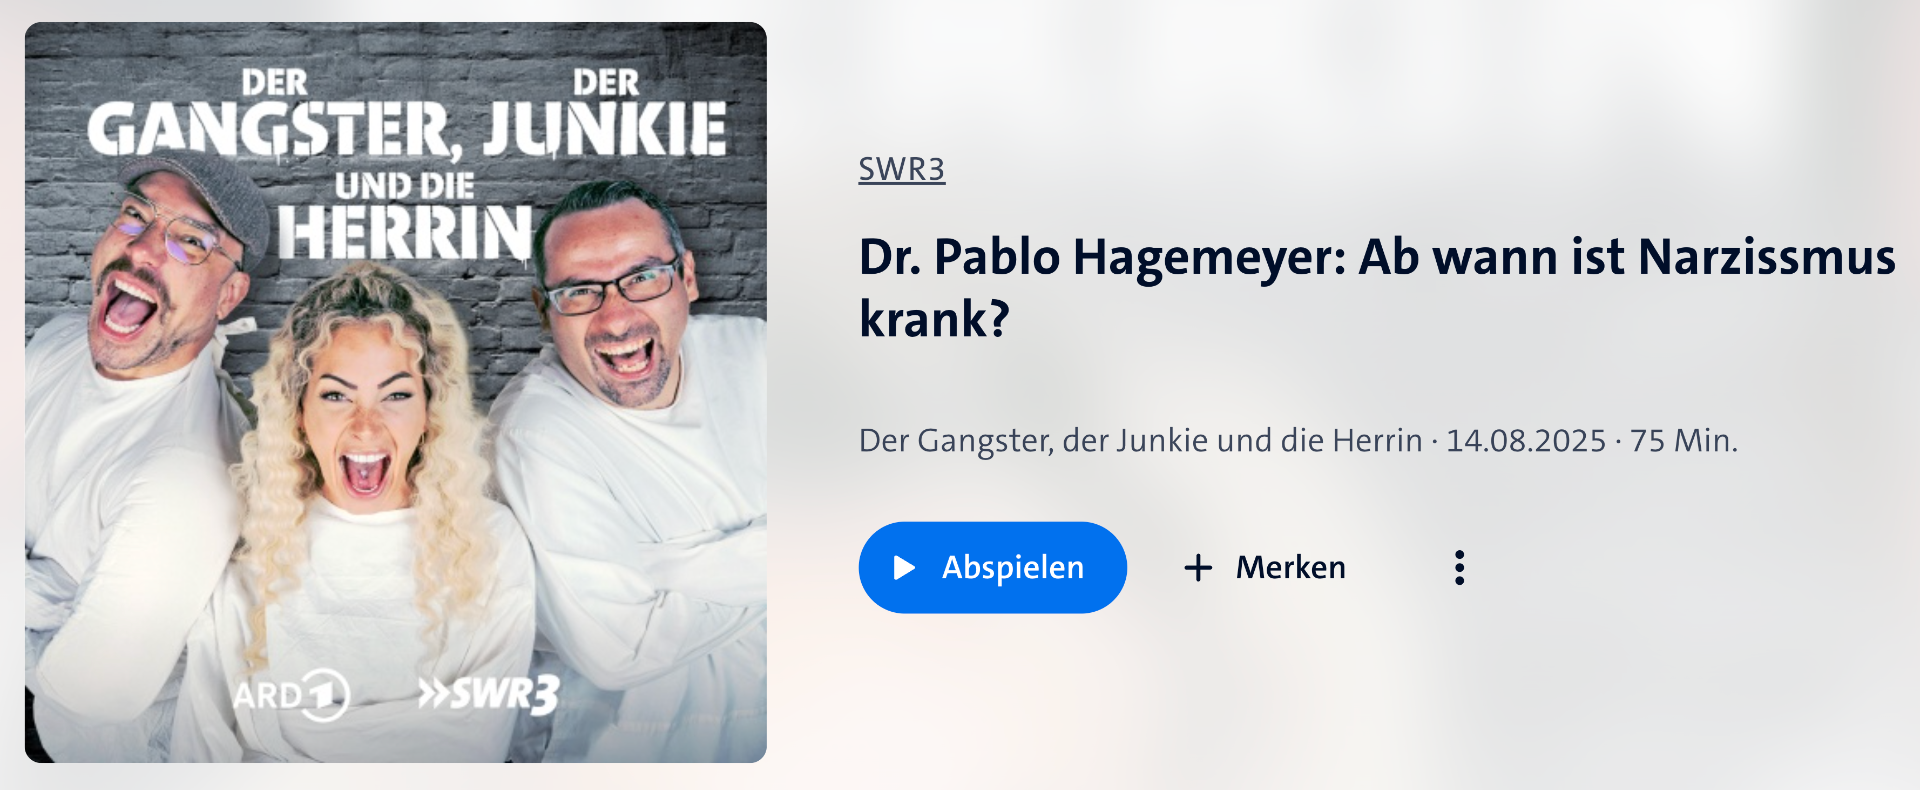This screenshot has width=1920, height=790.
Task: Play the episode with Abspielen button
Action: pyautogui.click(x=993, y=568)
